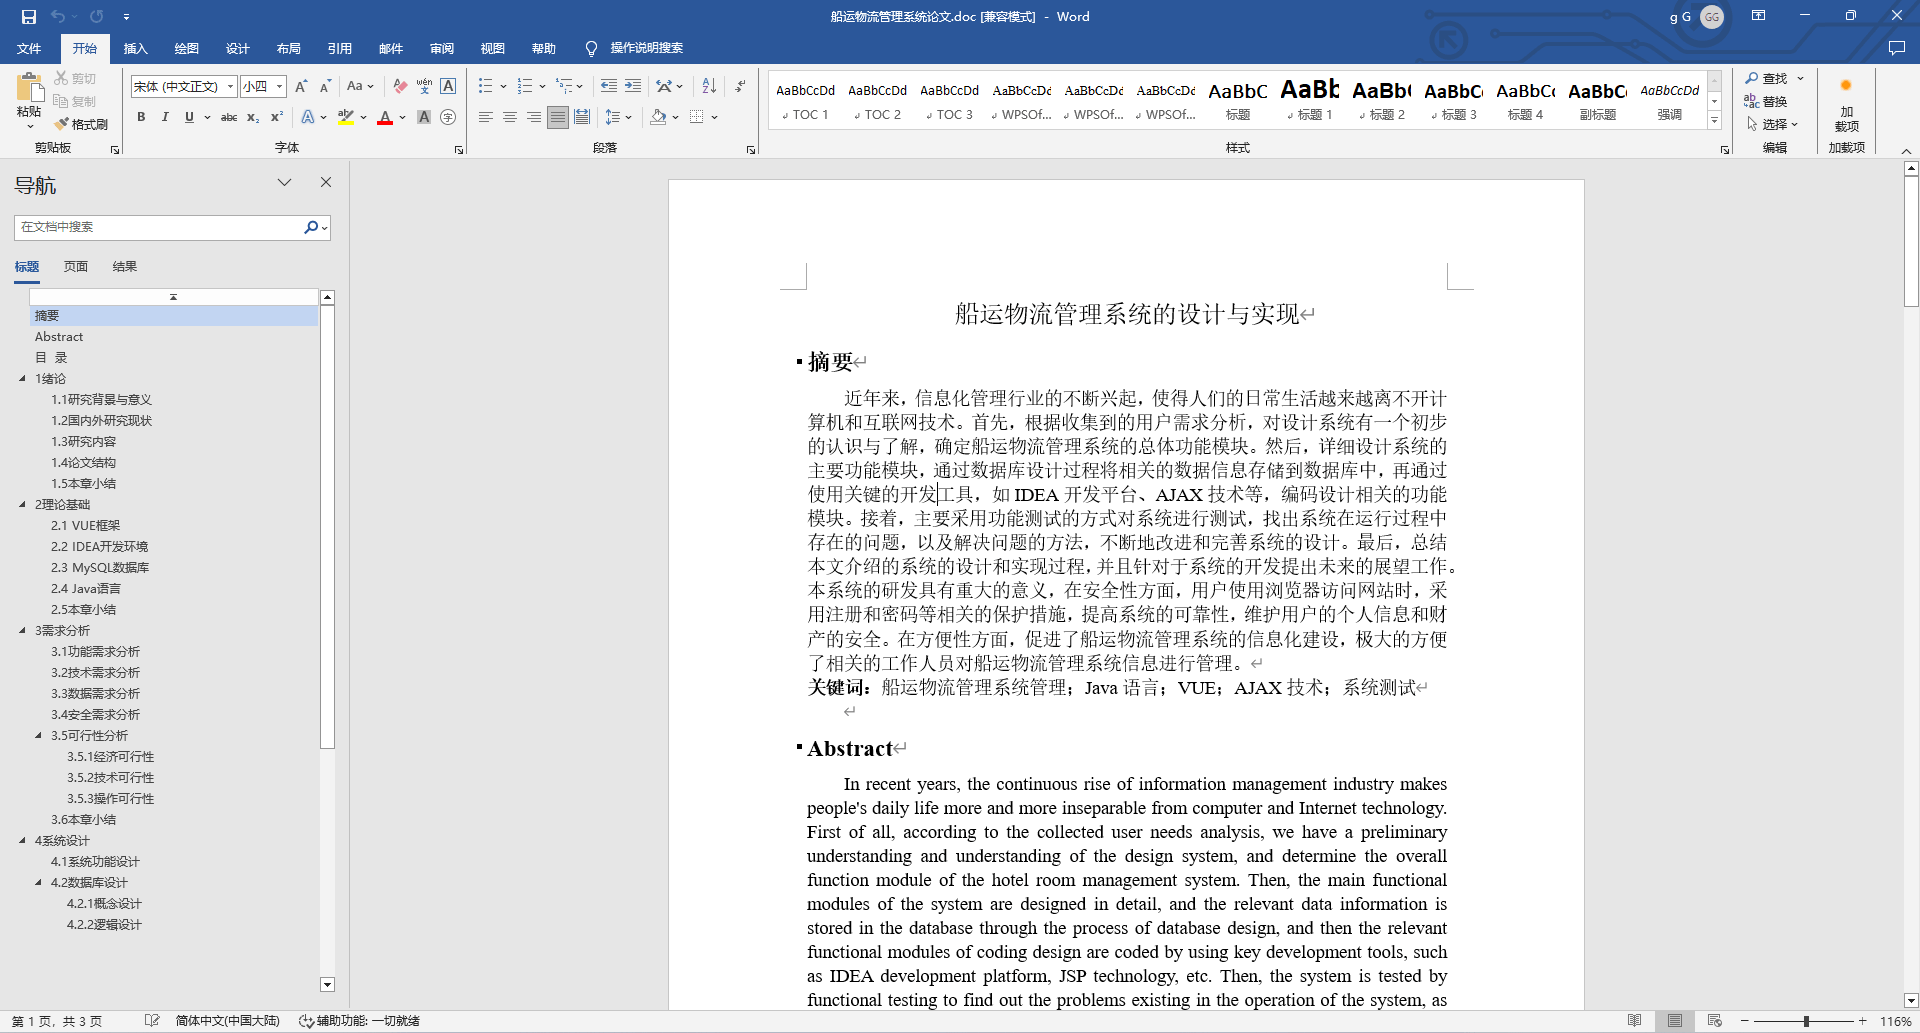Increase font size with grow icon
The width and height of the screenshot is (1920, 1033).
[x=301, y=86]
